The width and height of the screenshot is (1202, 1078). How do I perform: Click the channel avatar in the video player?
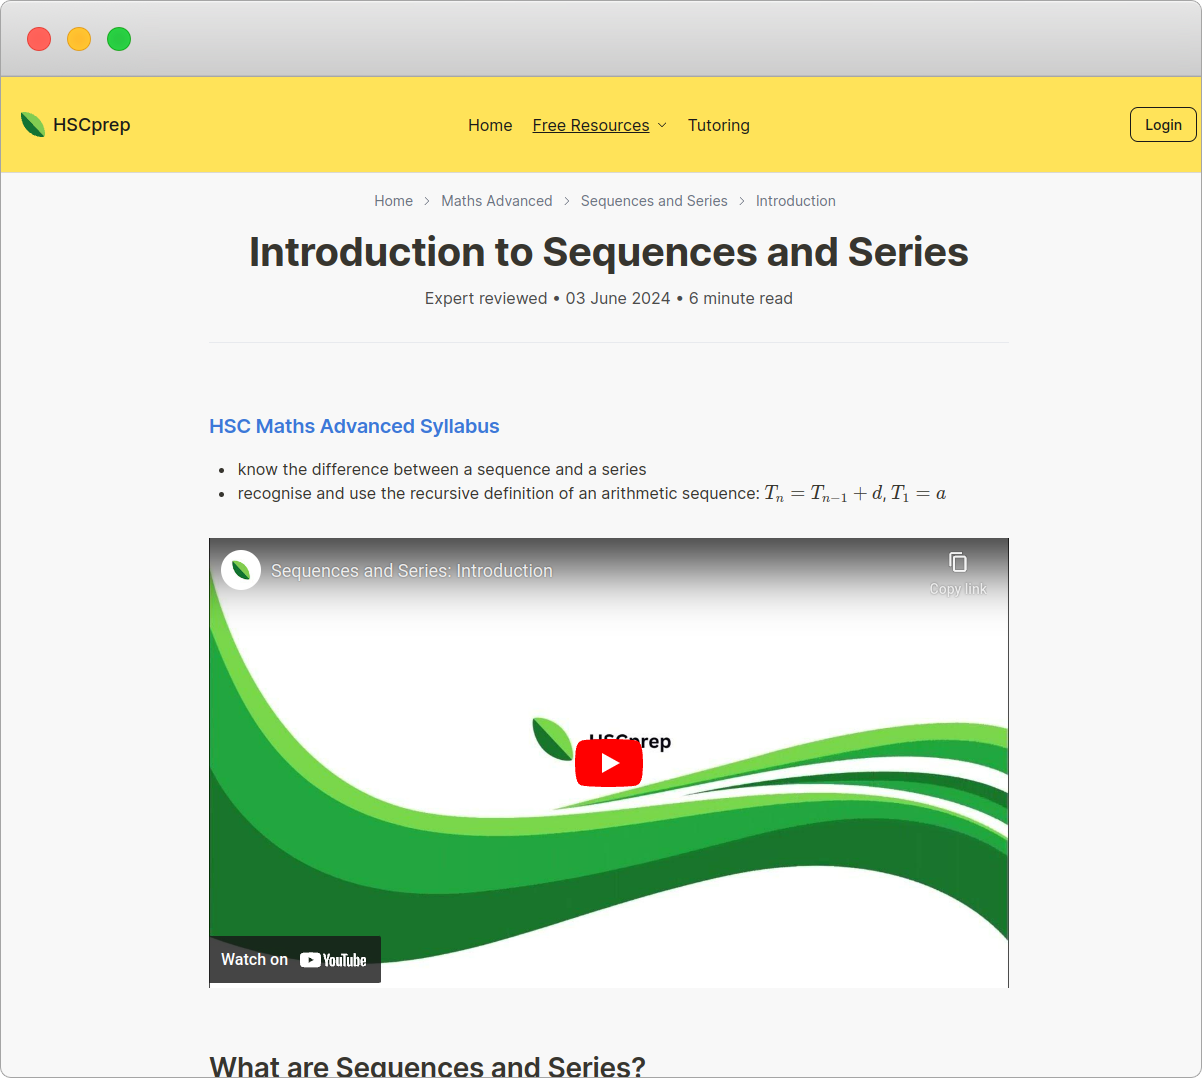240,569
